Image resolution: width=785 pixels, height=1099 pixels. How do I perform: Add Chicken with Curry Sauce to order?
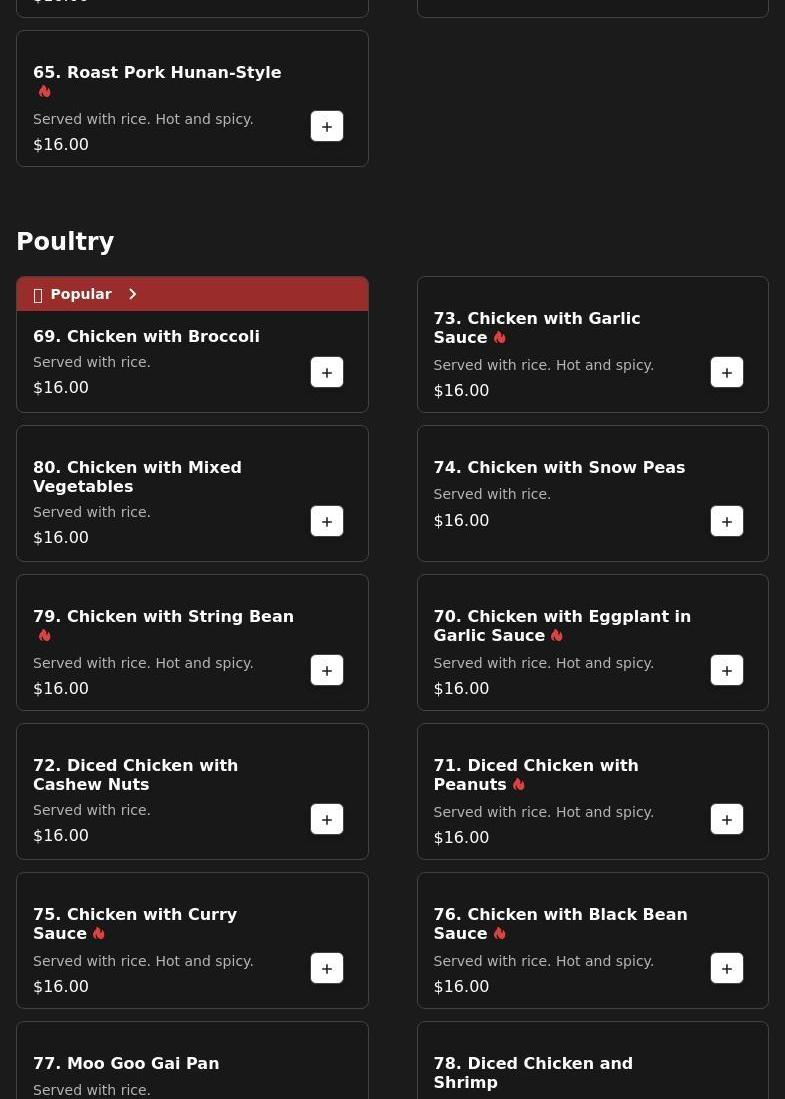[327, 968]
